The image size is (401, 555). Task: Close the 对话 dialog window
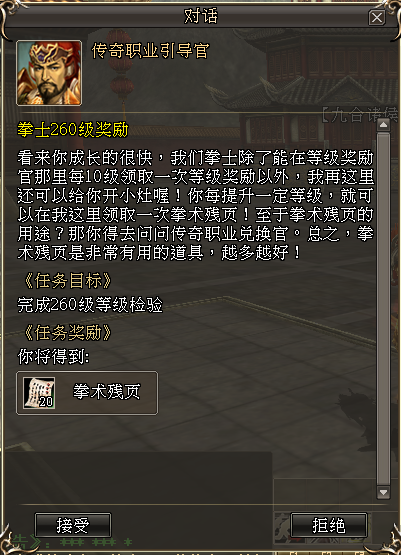(x=377, y=17)
